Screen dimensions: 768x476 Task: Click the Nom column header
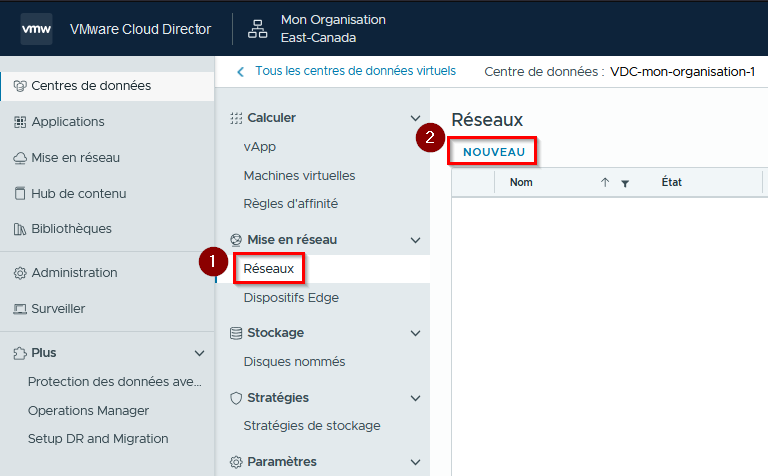pos(521,182)
